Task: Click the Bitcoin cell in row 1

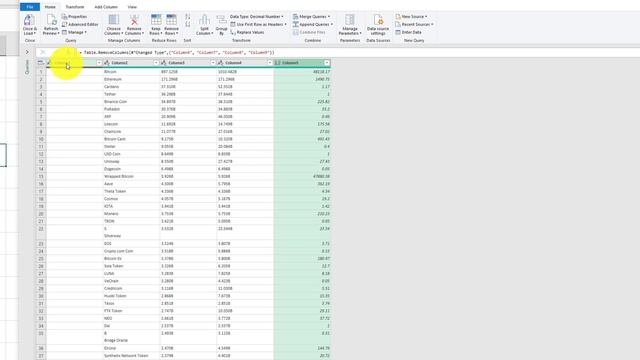Action: pyautogui.click(x=131, y=72)
